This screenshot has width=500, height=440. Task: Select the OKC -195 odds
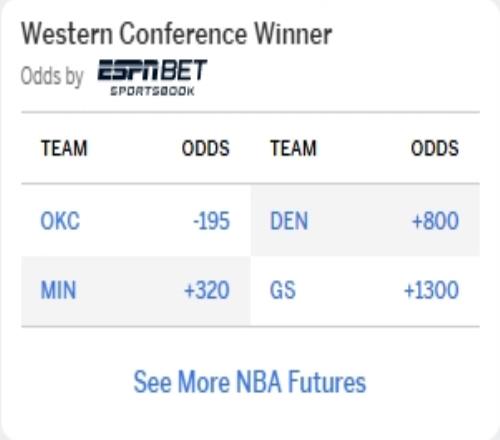[211, 221]
